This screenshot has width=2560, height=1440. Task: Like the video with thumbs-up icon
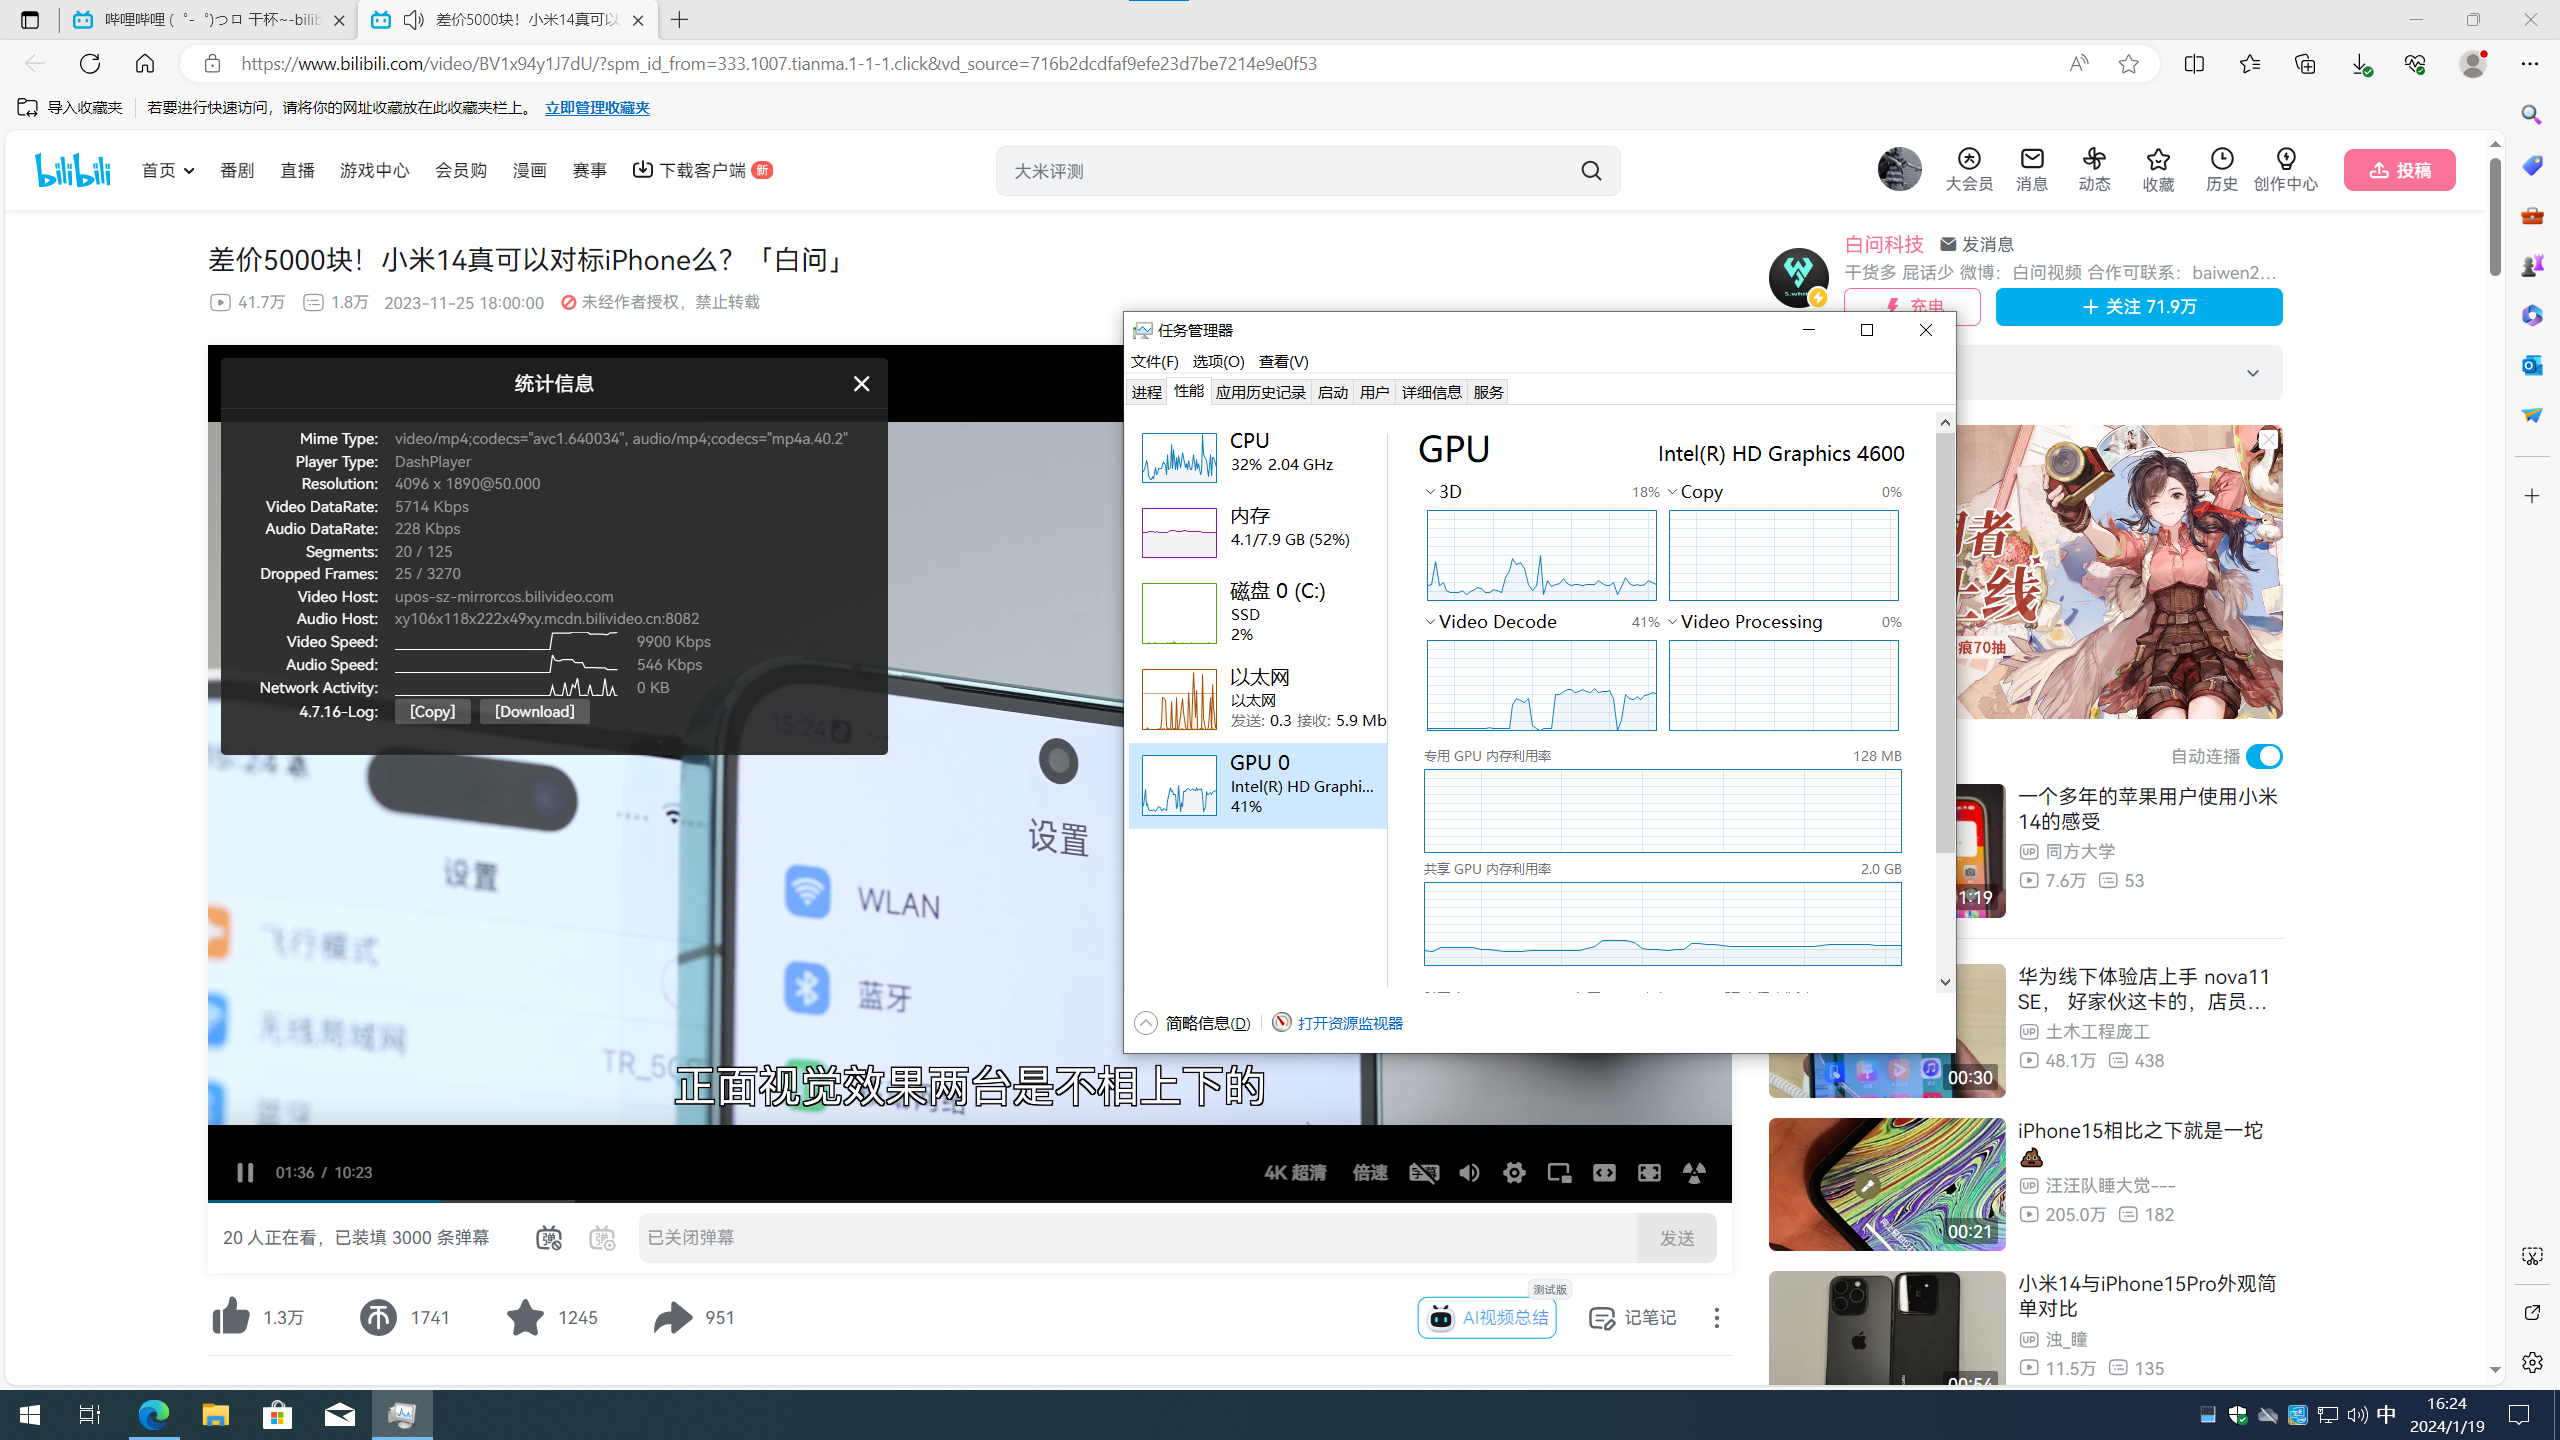231,1317
